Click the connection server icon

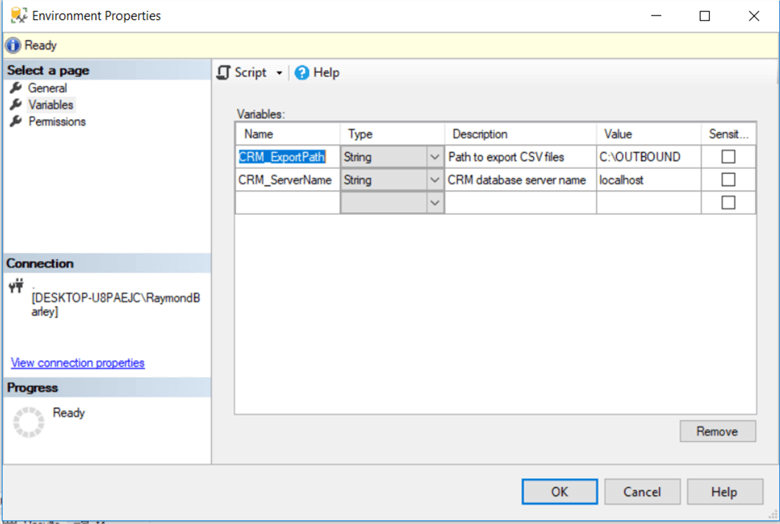click(x=15, y=286)
